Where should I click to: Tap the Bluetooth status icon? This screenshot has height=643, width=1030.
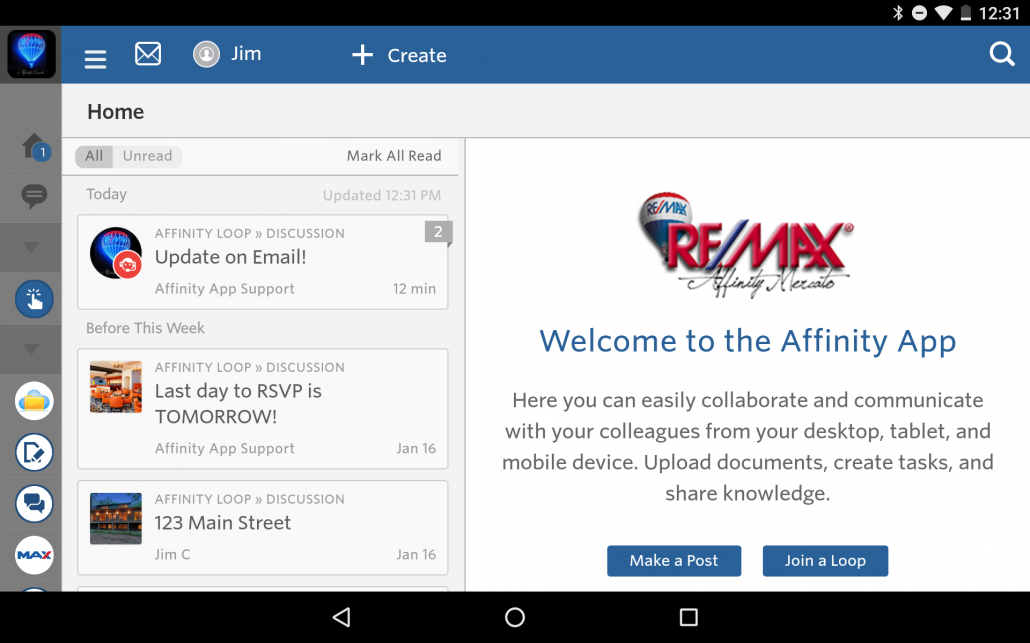coord(898,12)
